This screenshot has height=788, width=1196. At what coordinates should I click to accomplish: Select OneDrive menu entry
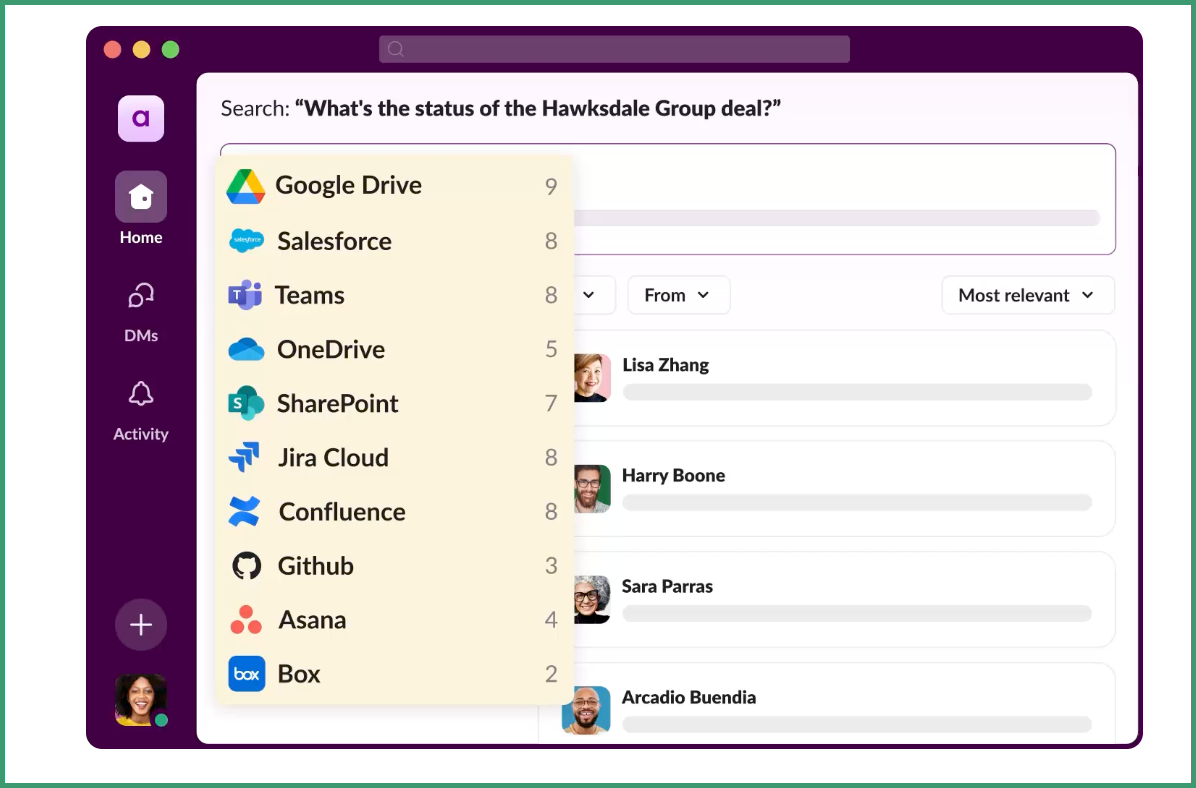click(394, 349)
